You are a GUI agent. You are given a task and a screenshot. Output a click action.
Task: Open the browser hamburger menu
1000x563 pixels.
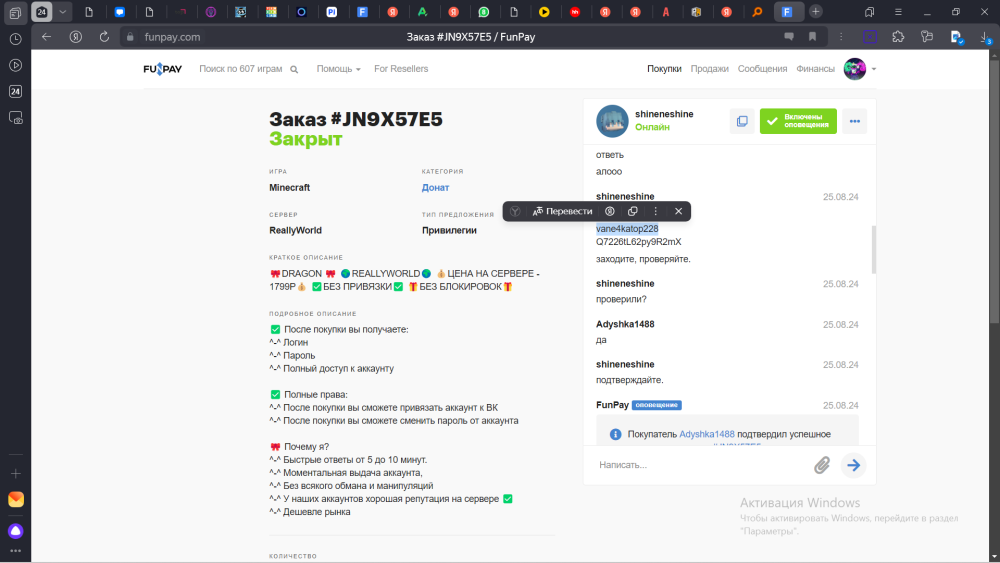[898, 12]
